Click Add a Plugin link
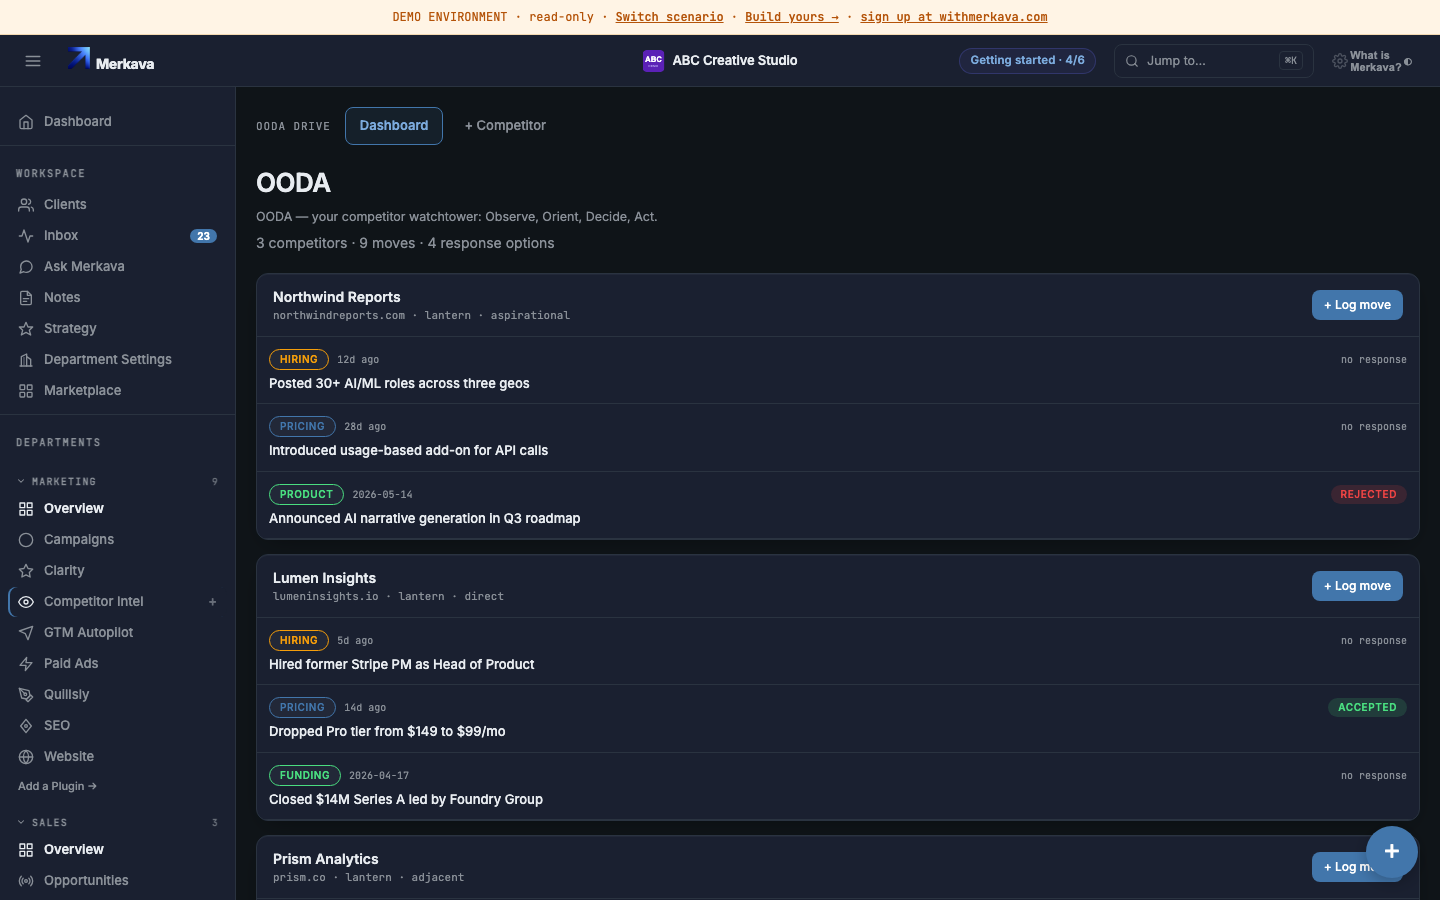This screenshot has width=1440, height=900. [x=57, y=786]
